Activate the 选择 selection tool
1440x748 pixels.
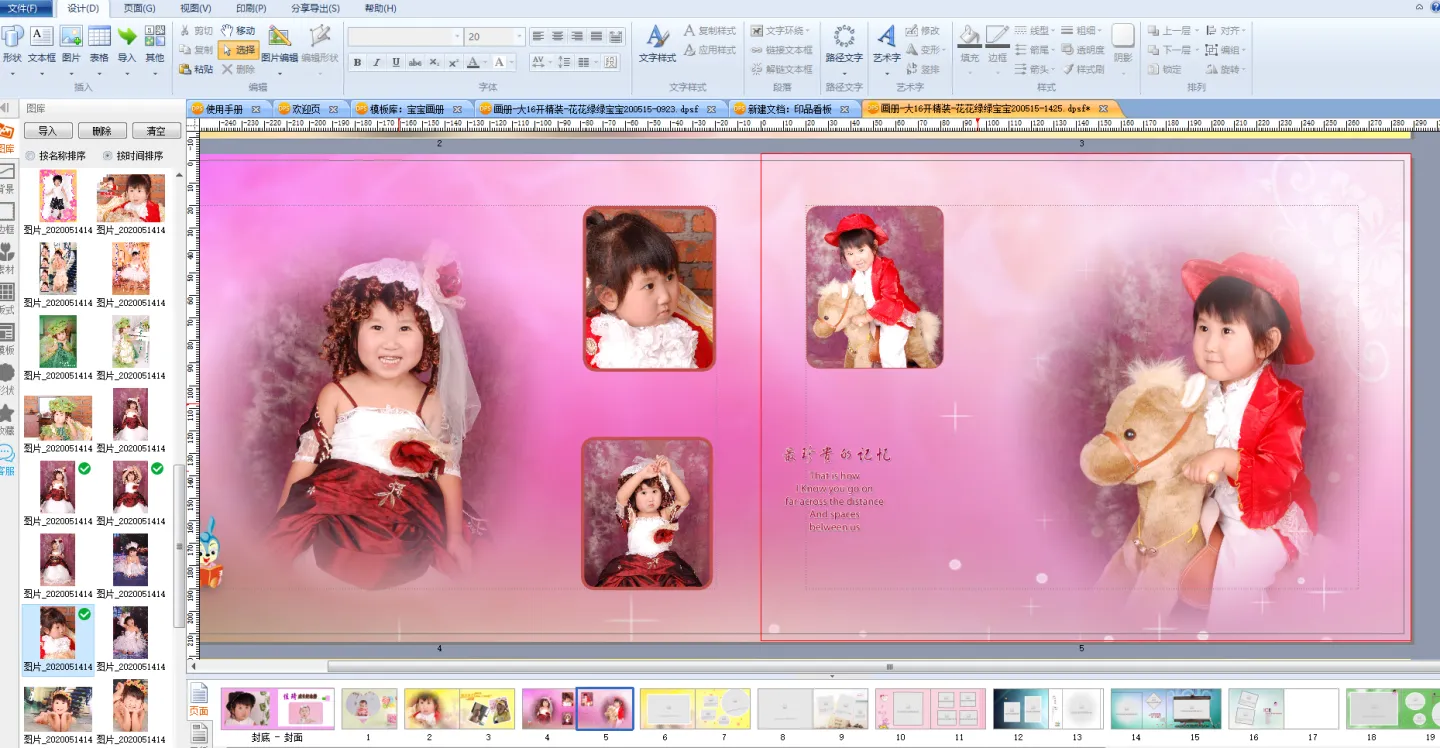(238, 50)
